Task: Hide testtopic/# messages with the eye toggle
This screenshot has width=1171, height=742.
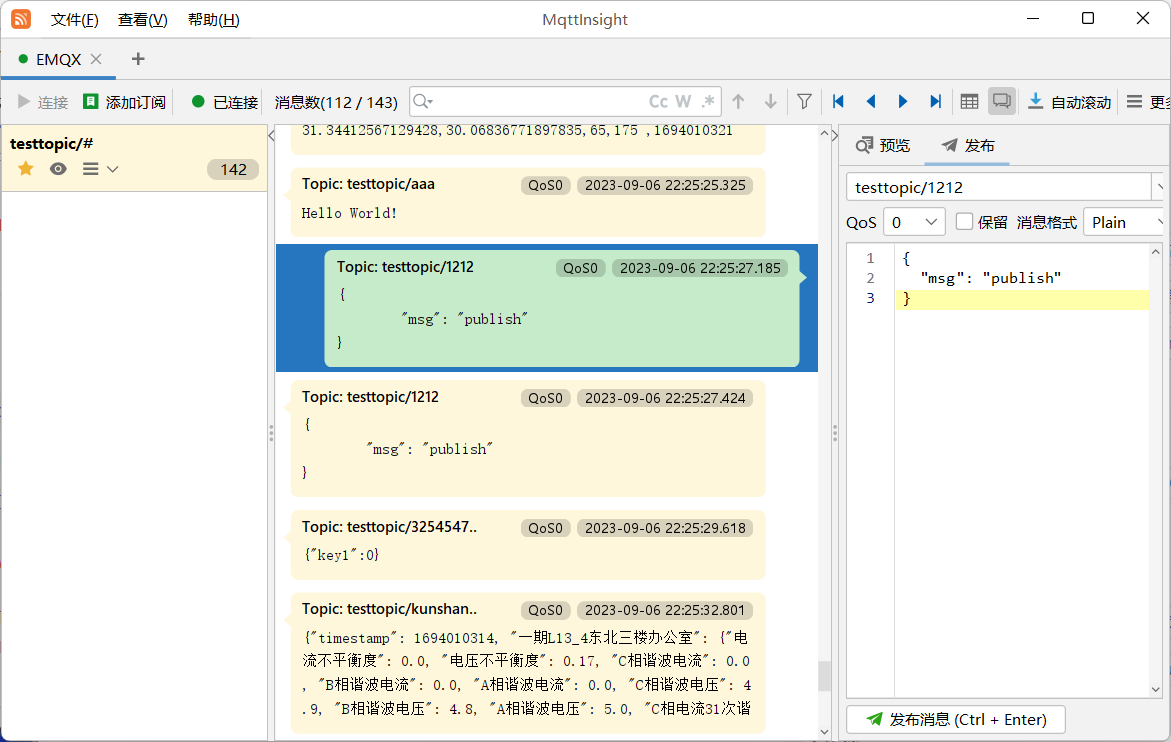Action: pos(58,169)
